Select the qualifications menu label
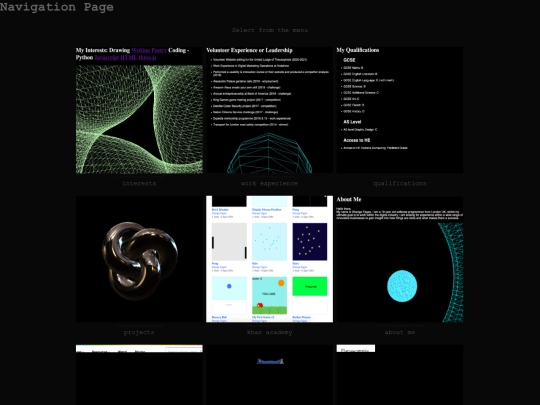The image size is (540, 405). tap(399, 183)
